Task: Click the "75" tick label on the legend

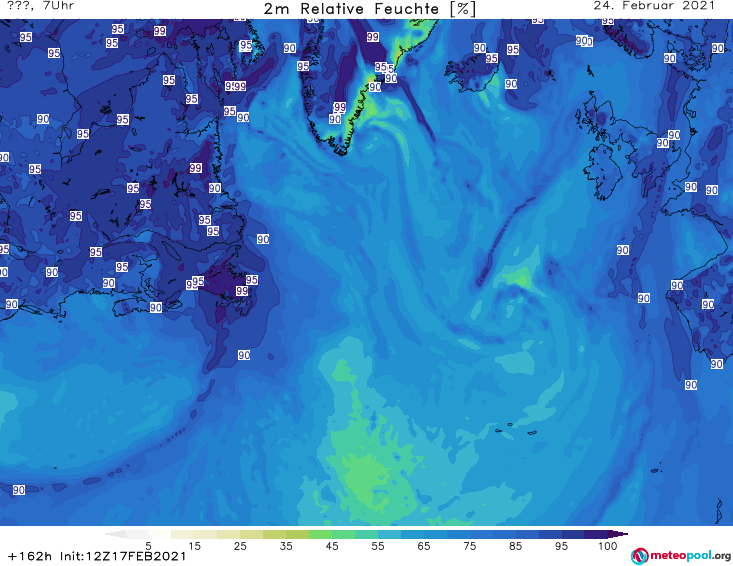Action: click(469, 546)
